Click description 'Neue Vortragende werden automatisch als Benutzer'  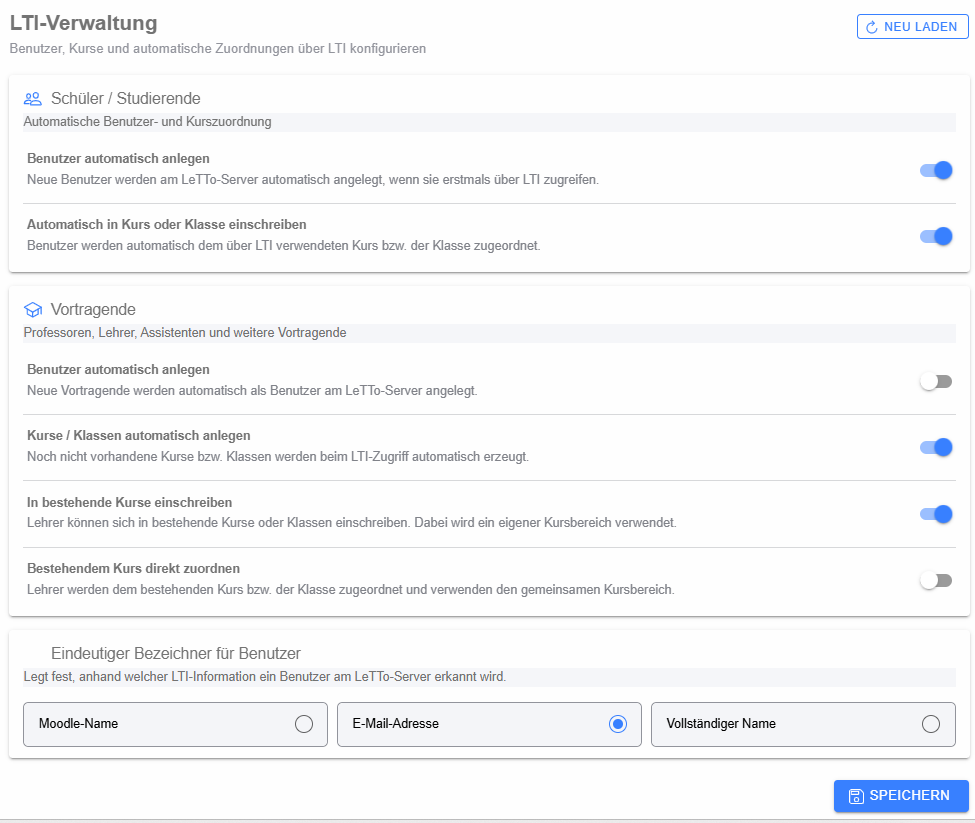pos(252,390)
